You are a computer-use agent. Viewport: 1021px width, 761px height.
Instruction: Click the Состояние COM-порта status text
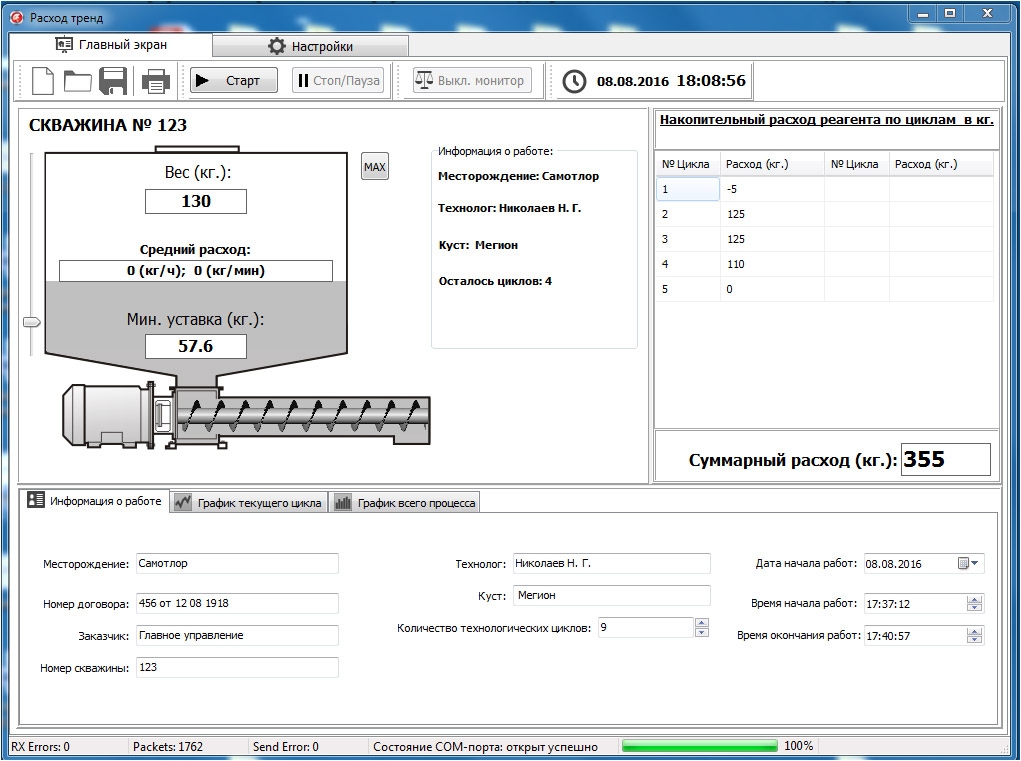486,747
